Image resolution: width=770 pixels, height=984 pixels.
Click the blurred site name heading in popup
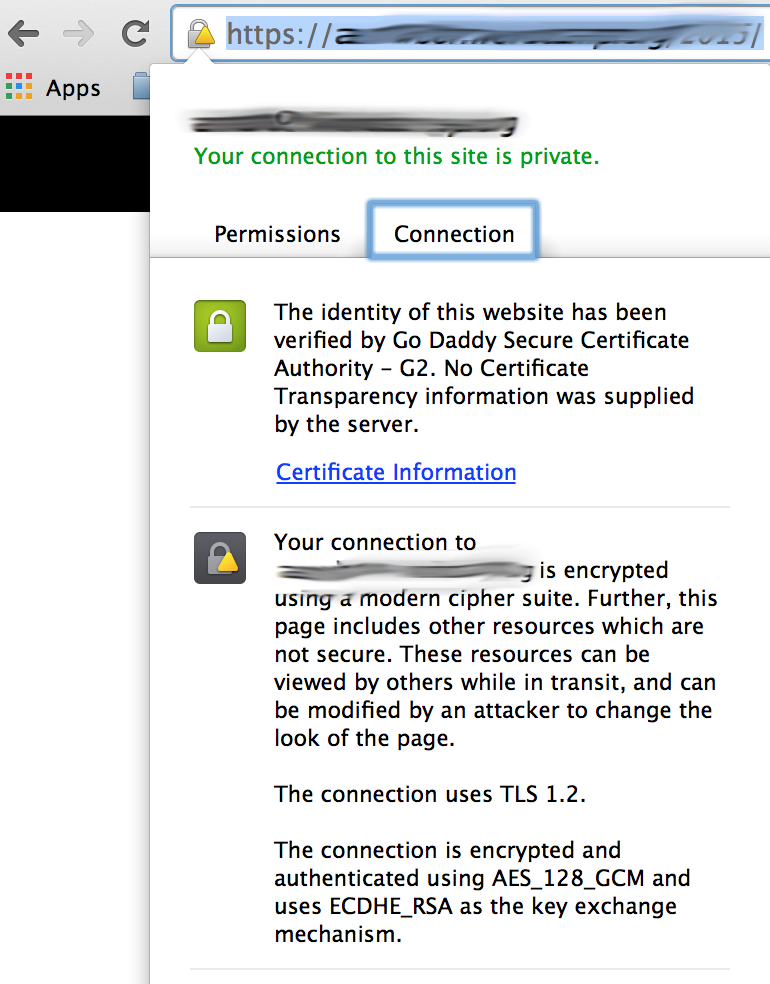355,123
